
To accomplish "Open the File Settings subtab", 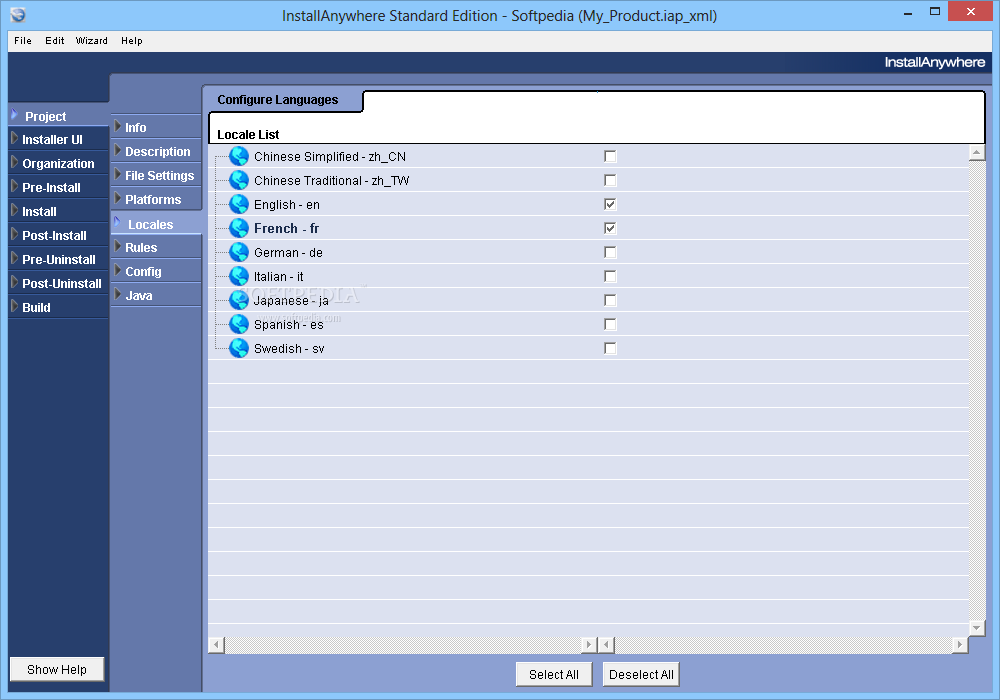I will click(156, 175).
